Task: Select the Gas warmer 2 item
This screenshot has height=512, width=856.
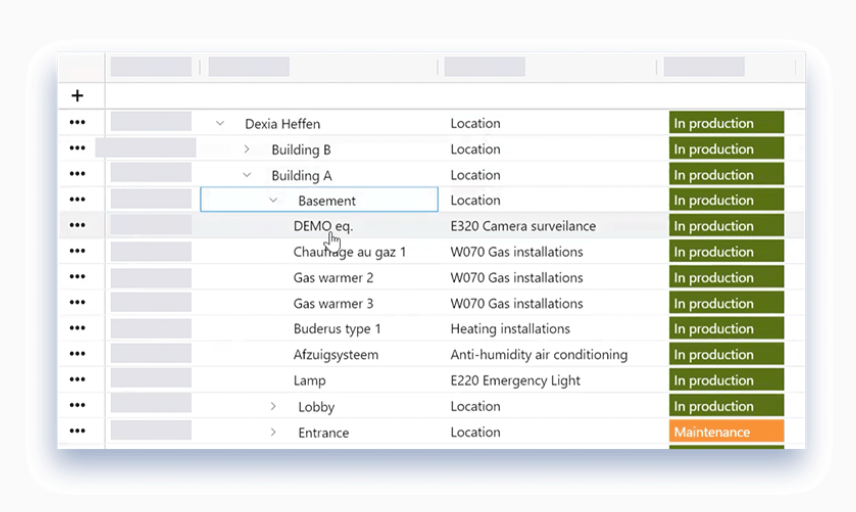Action: pos(333,278)
